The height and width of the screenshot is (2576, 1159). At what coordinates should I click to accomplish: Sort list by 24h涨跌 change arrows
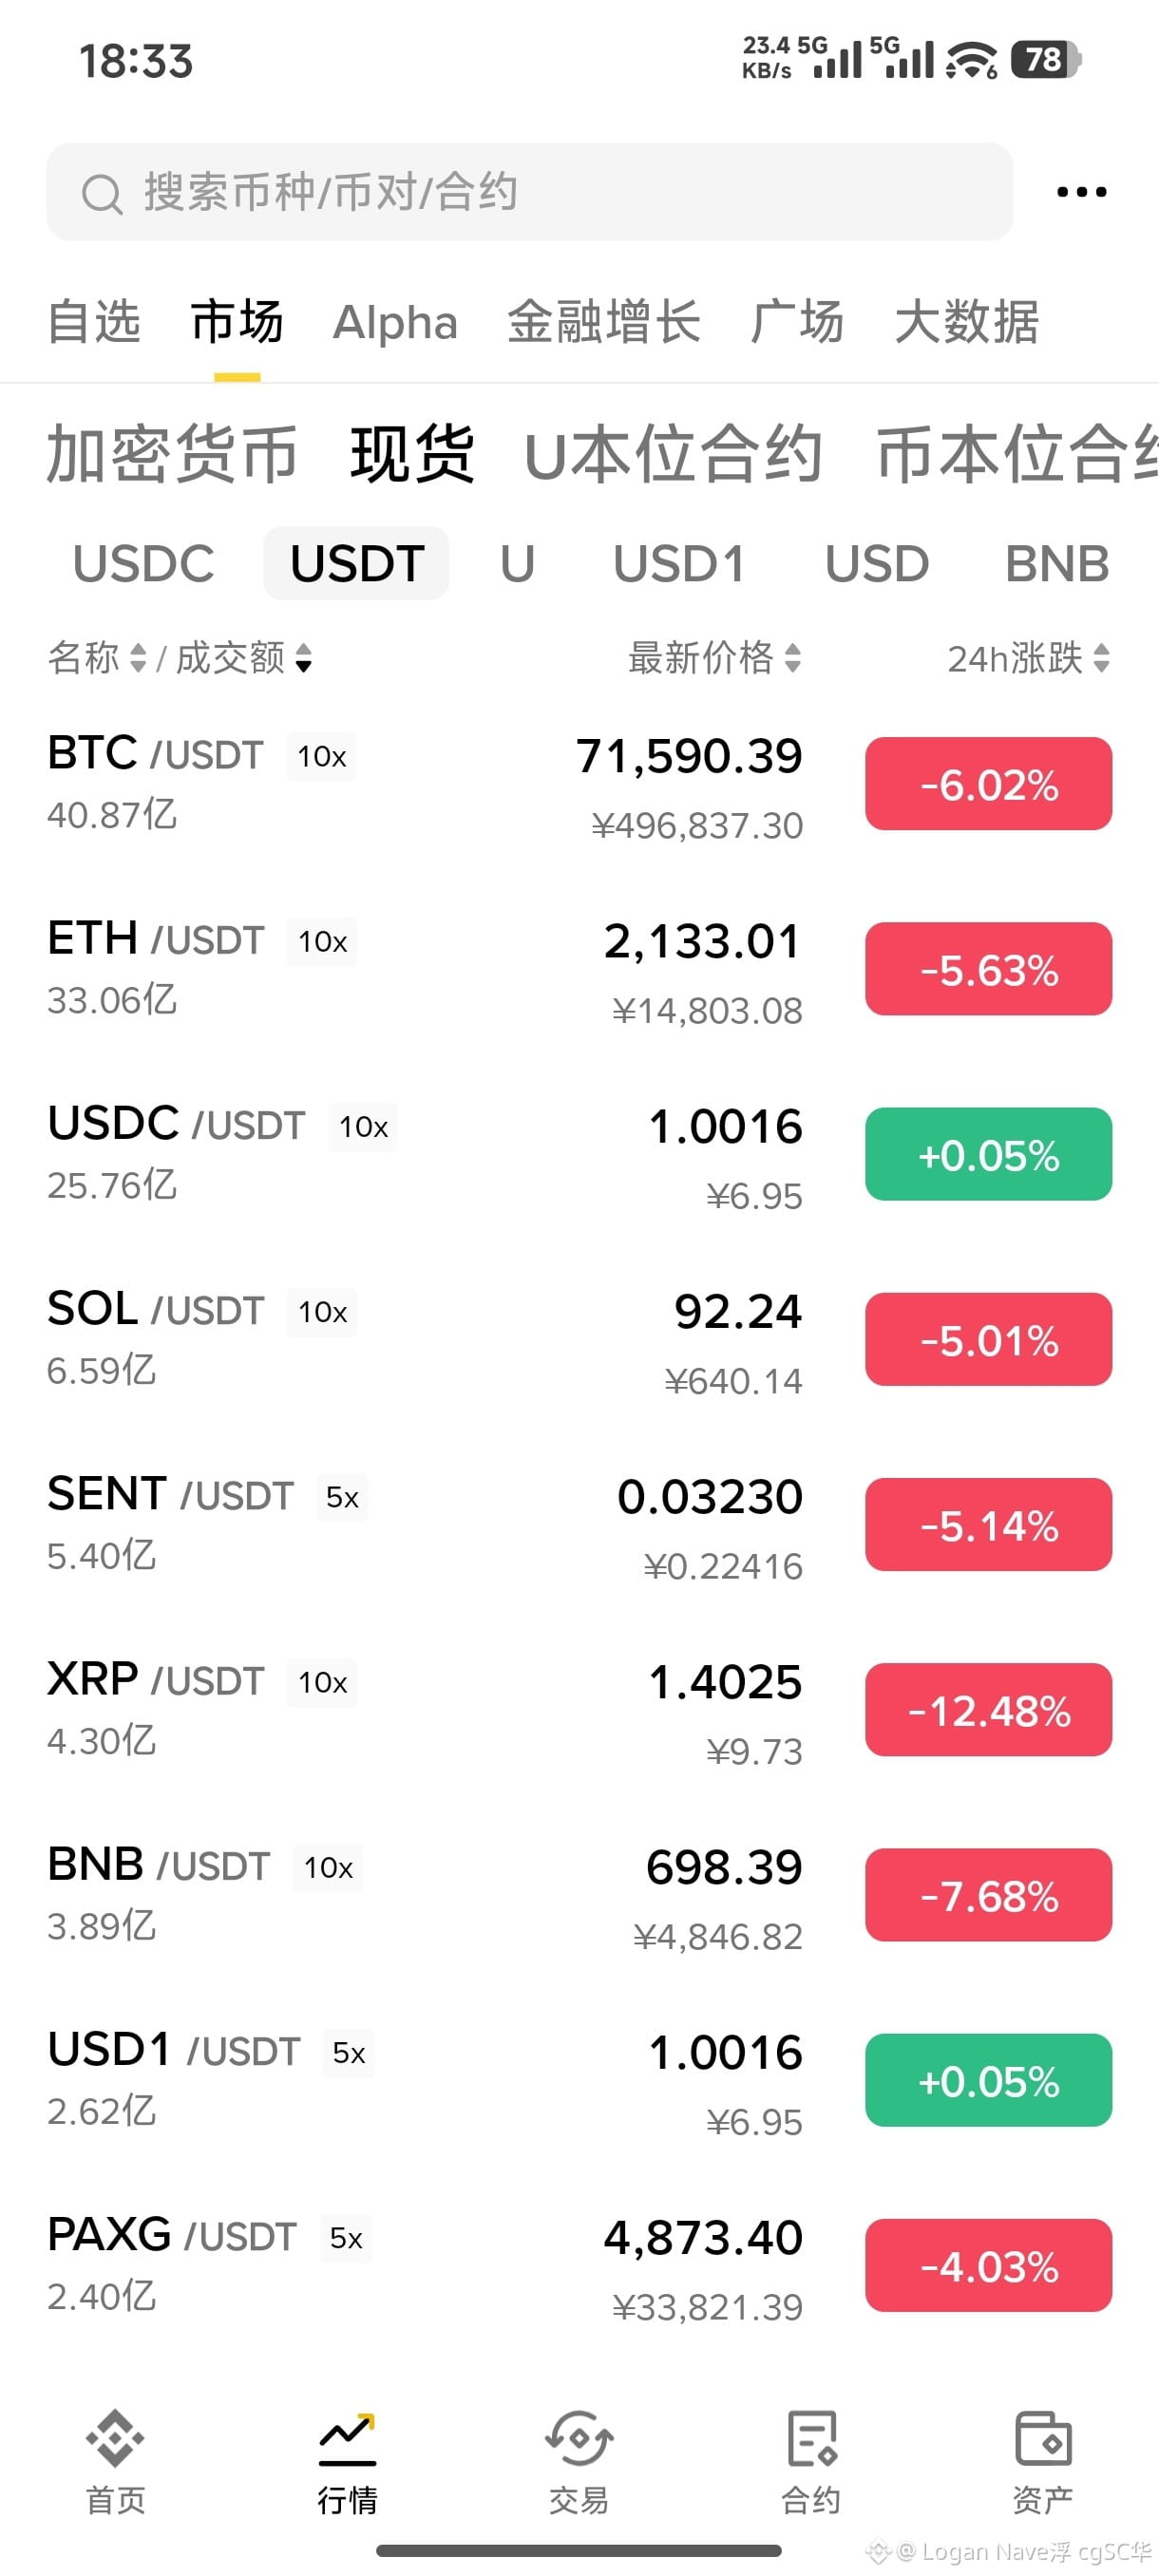pos(1102,658)
